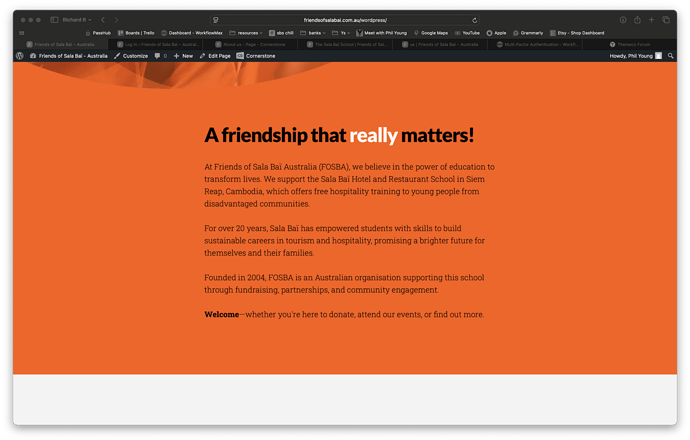Open the Grammarly bookmark
Image resolution: width=690 pixels, height=440 pixels.
click(x=528, y=33)
